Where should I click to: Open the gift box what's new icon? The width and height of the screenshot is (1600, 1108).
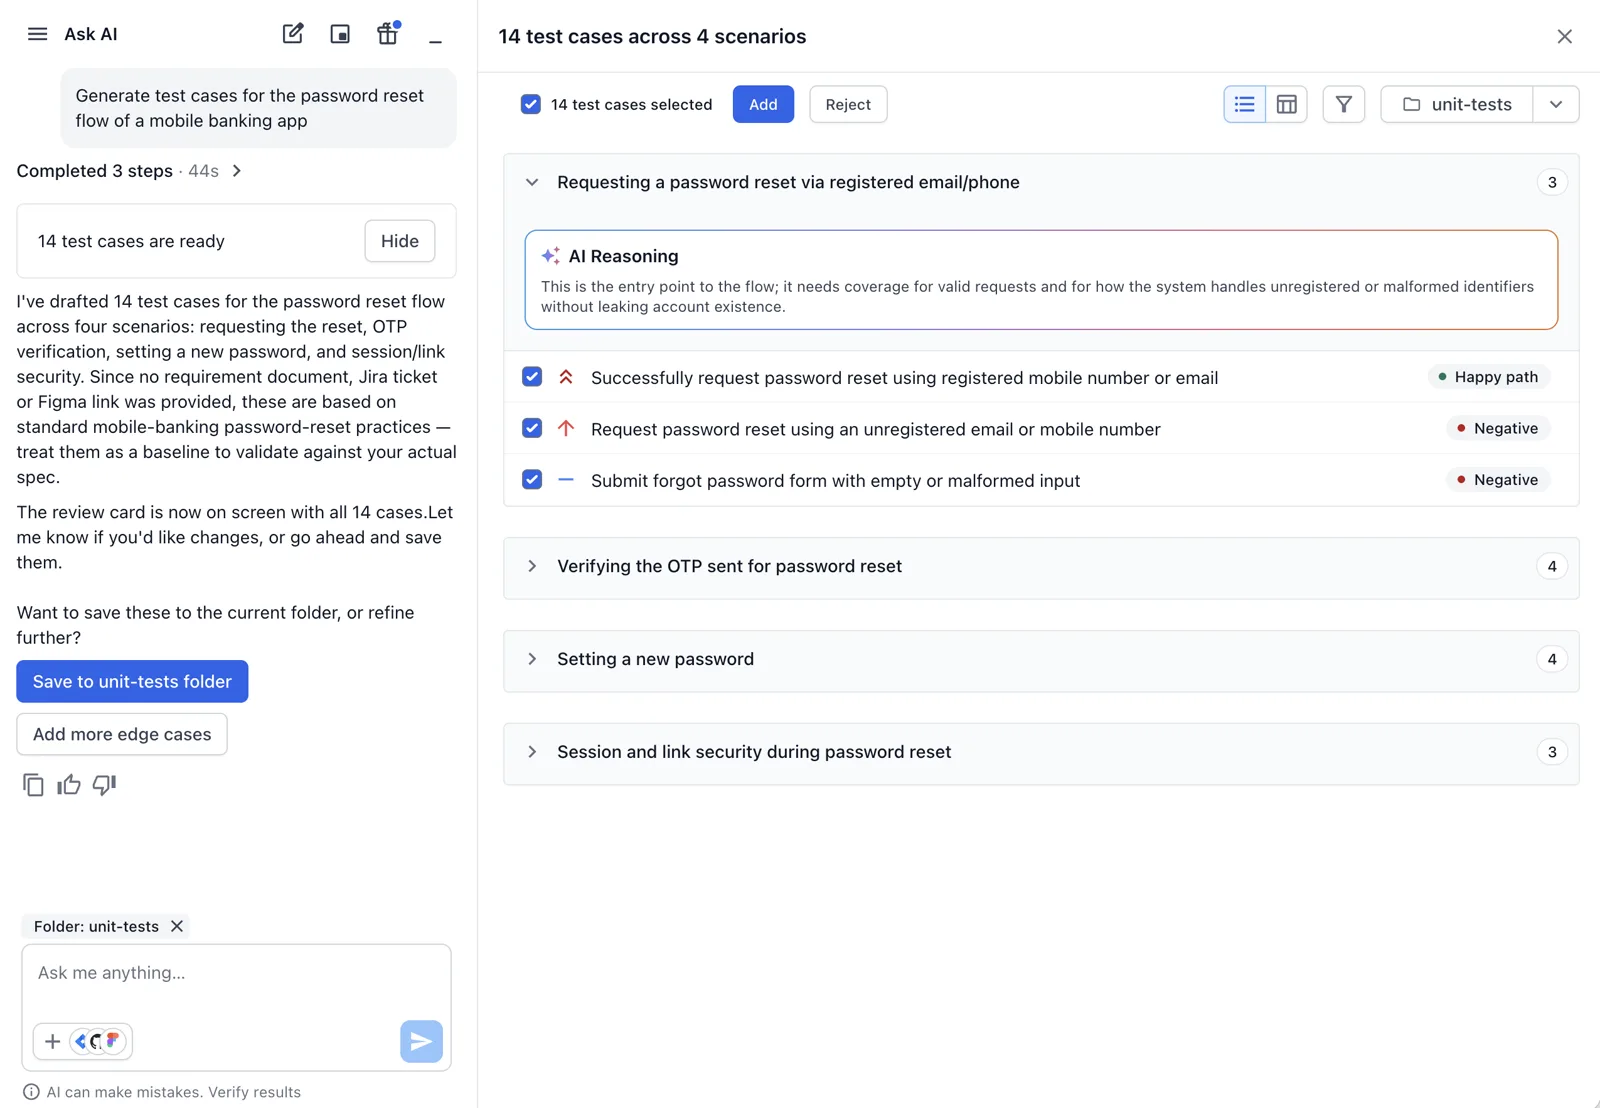[x=388, y=33]
